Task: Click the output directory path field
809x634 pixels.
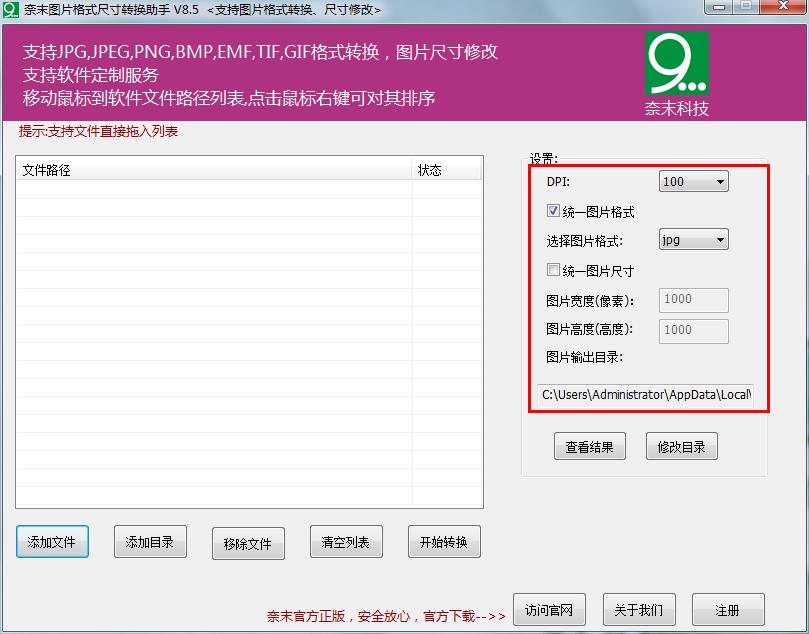Action: click(x=645, y=395)
